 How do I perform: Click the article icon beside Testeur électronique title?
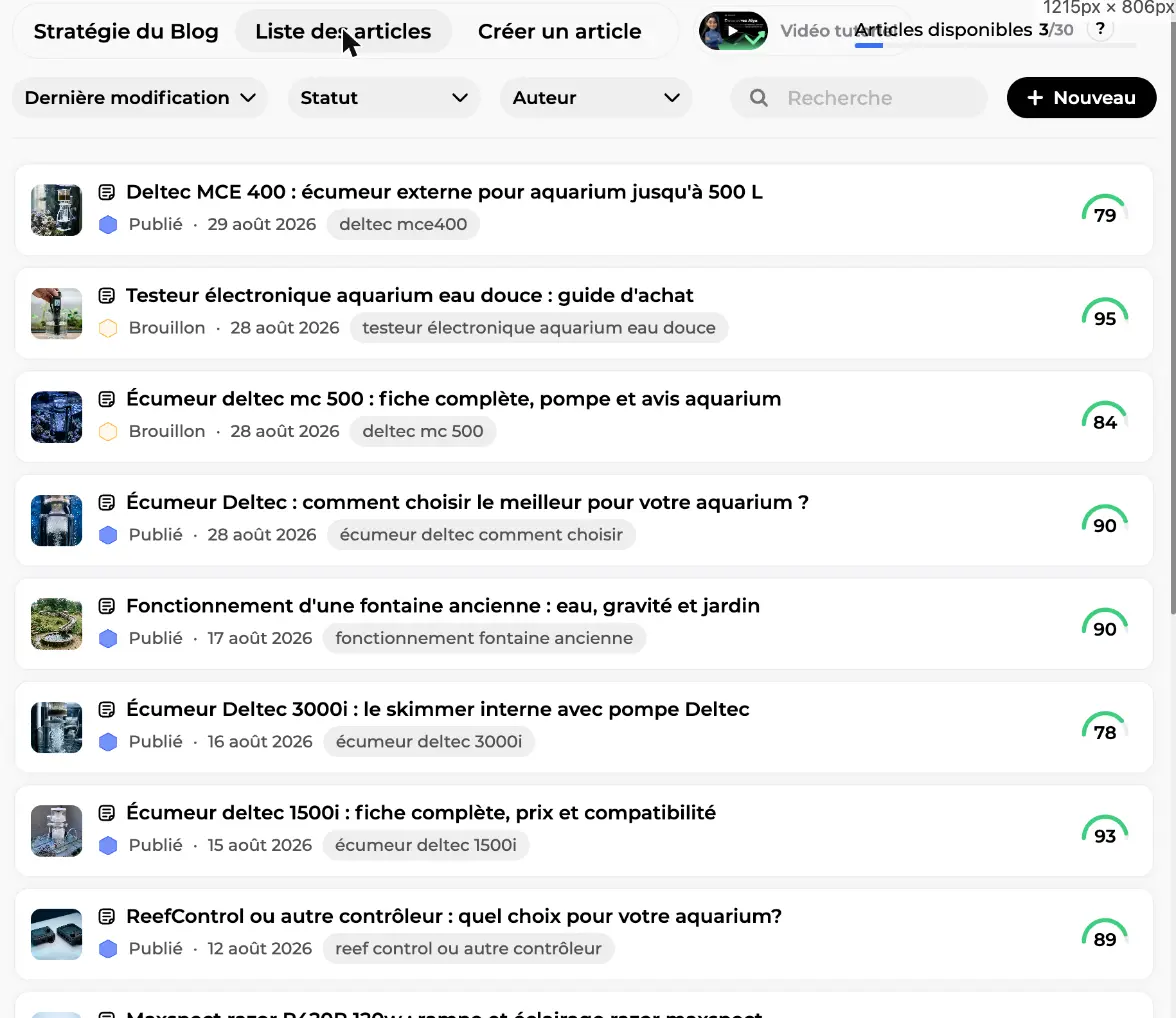point(106,296)
